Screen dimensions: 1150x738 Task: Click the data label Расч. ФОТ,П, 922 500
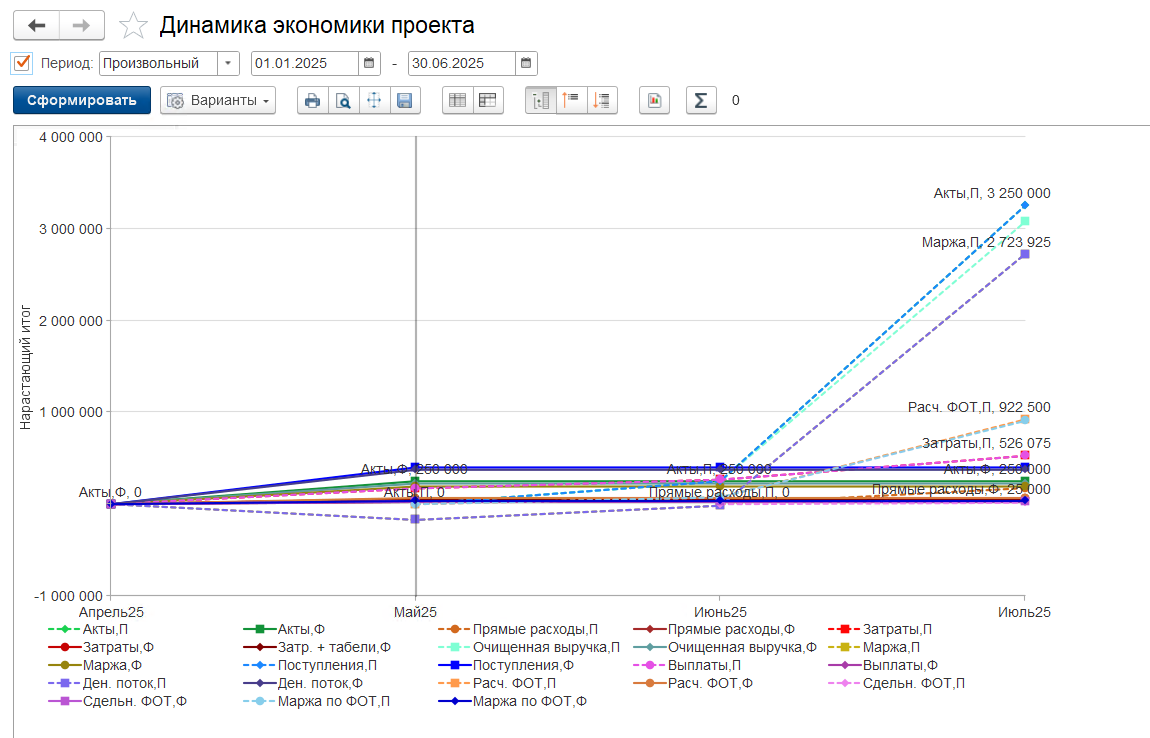(x=979, y=407)
